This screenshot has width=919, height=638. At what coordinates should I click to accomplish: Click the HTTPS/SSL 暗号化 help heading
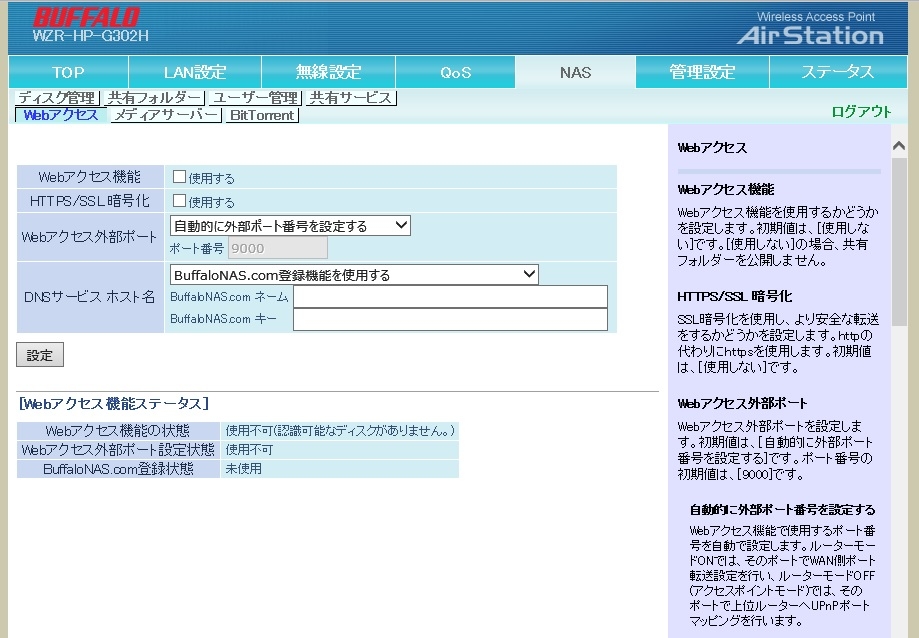tap(735, 296)
